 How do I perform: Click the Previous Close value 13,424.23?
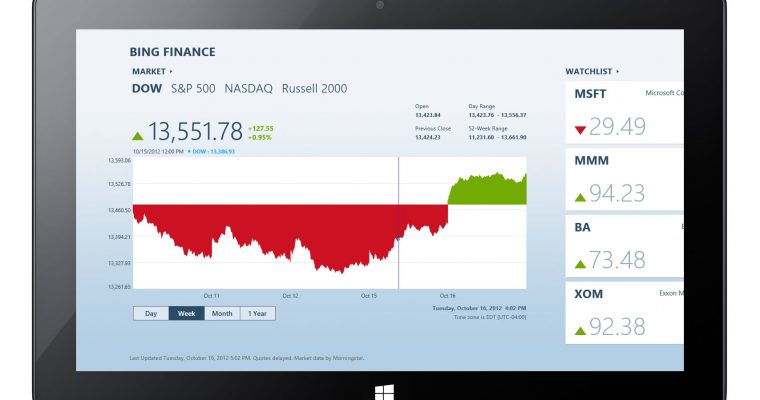click(428, 137)
